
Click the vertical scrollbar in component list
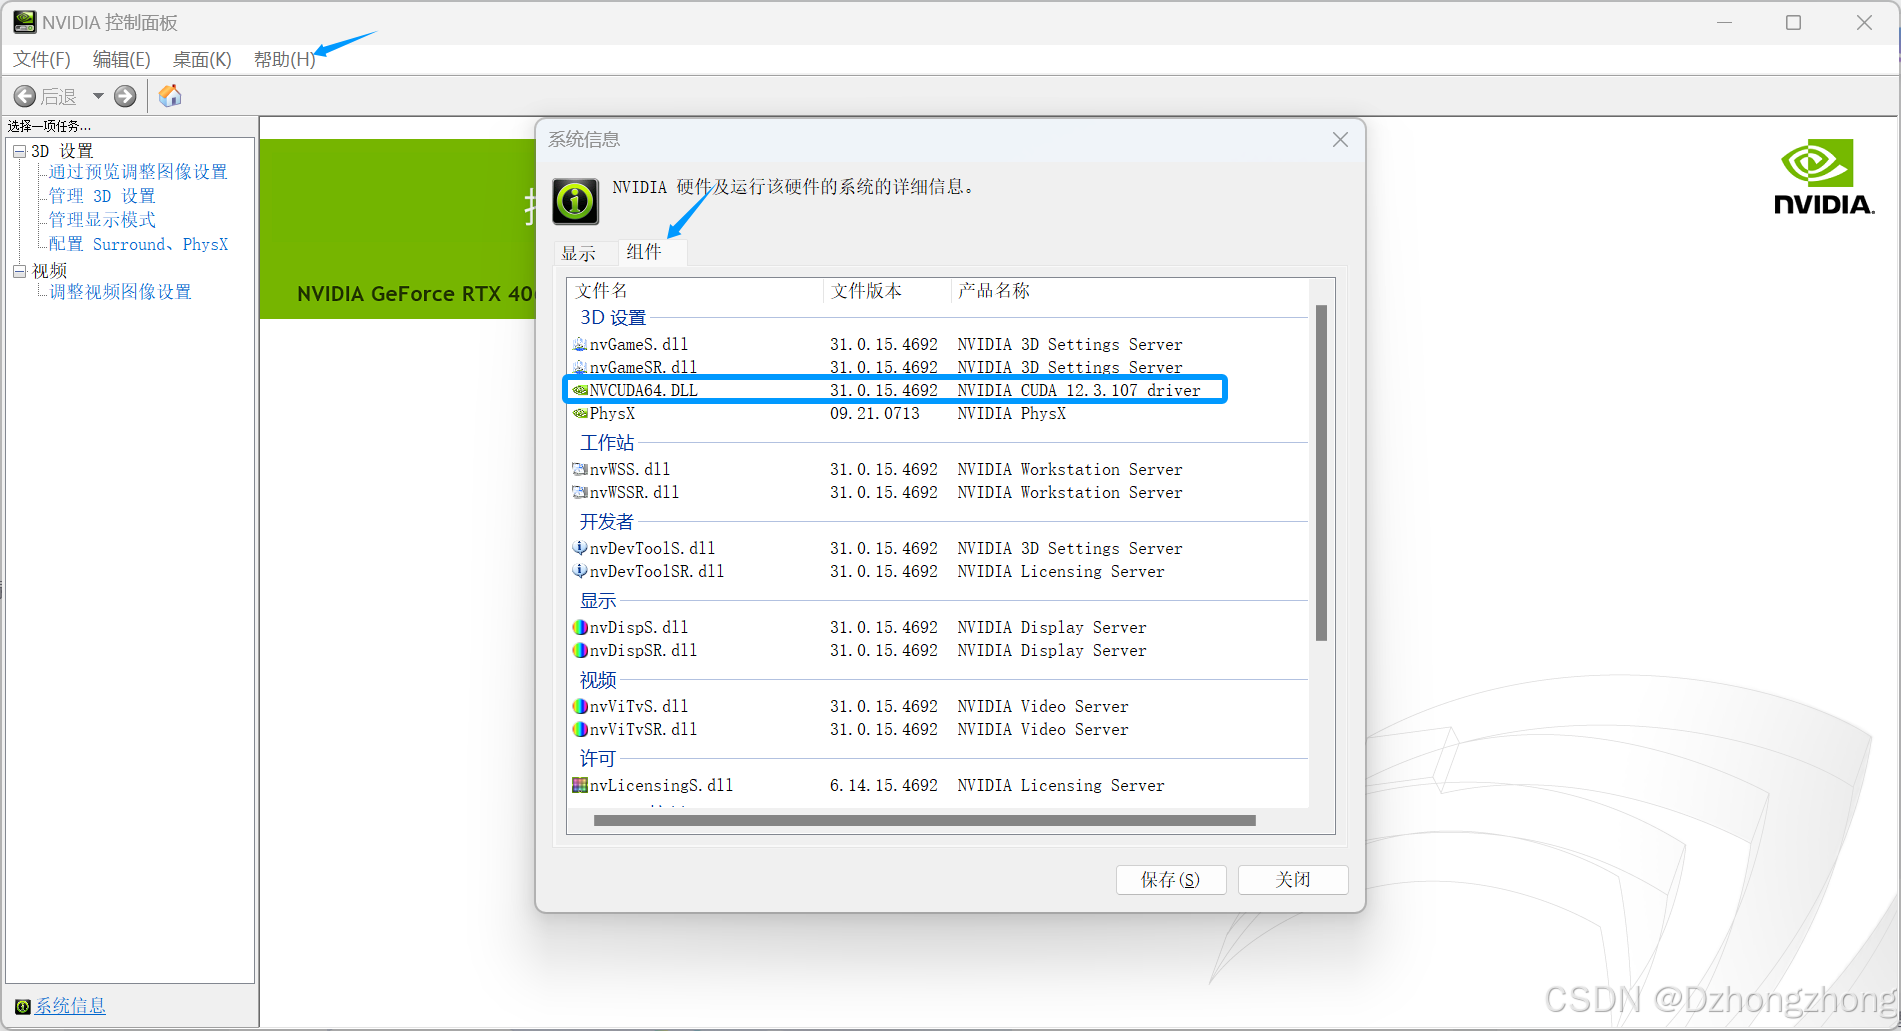[1321, 472]
